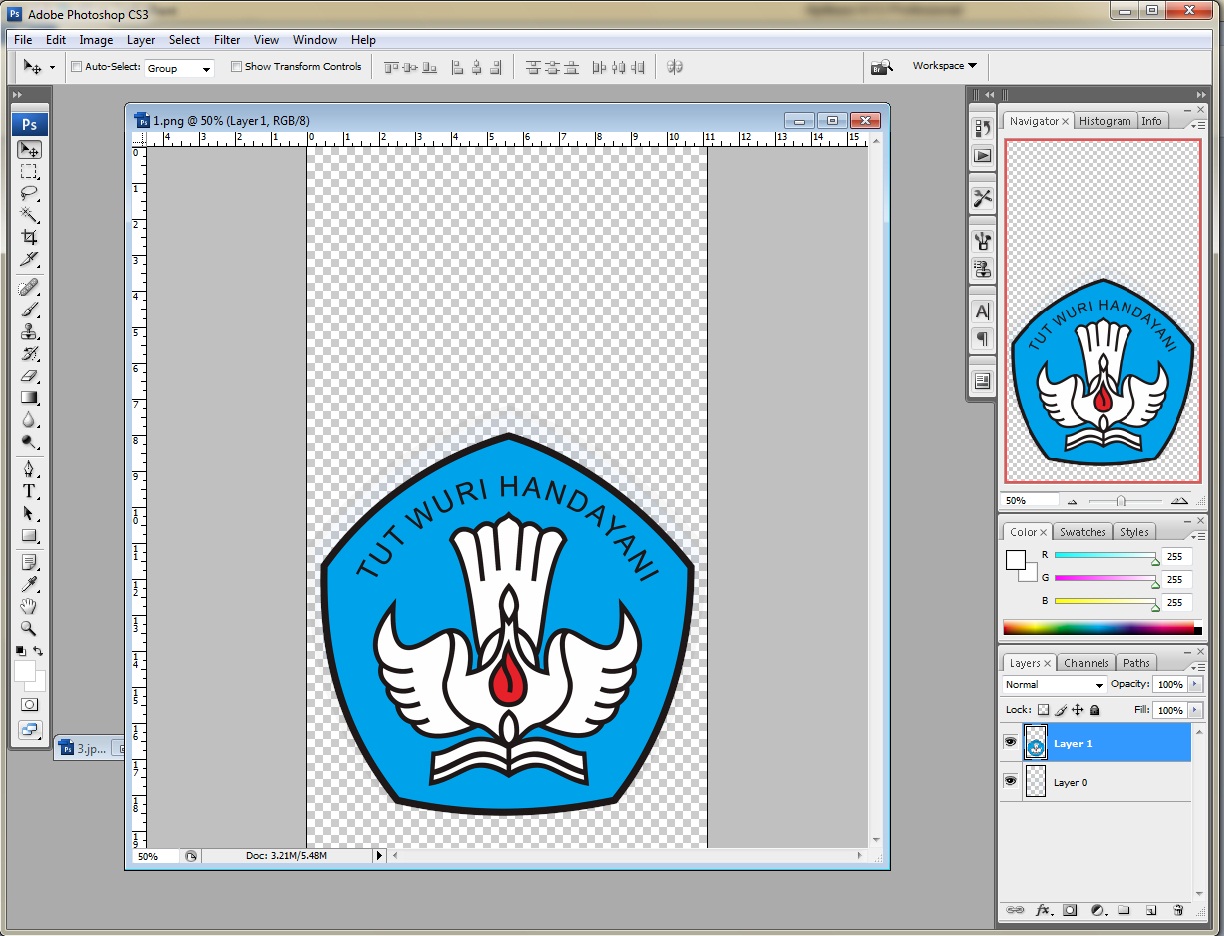The width and height of the screenshot is (1224, 936).
Task: Select the Pen tool
Action: (x=30, y=468)
